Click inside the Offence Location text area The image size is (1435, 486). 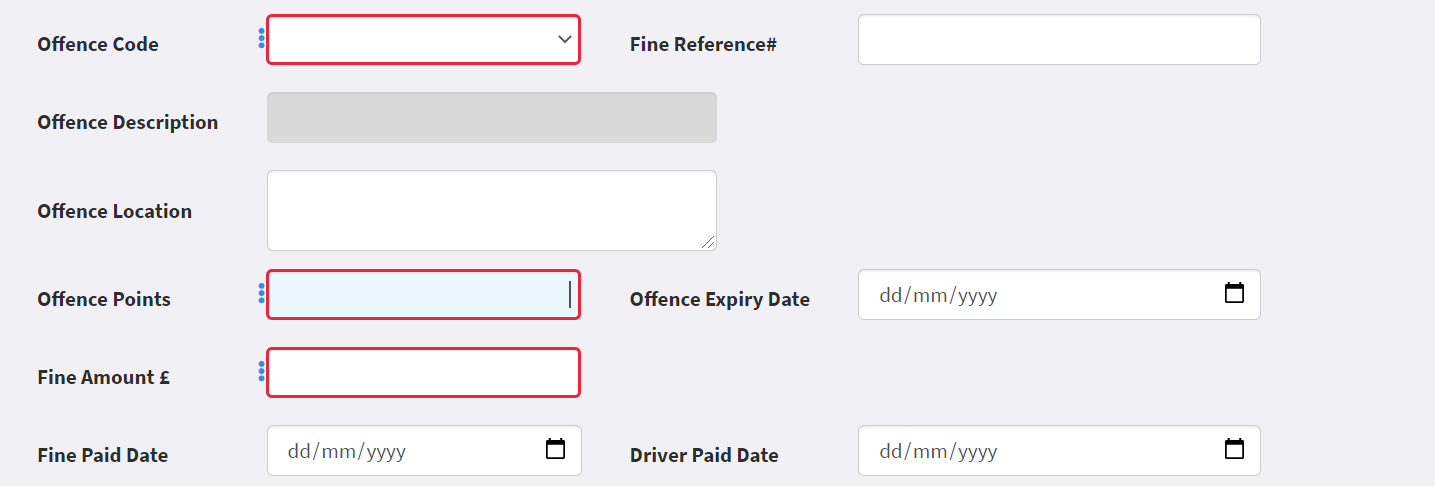(x=492, y=210)
